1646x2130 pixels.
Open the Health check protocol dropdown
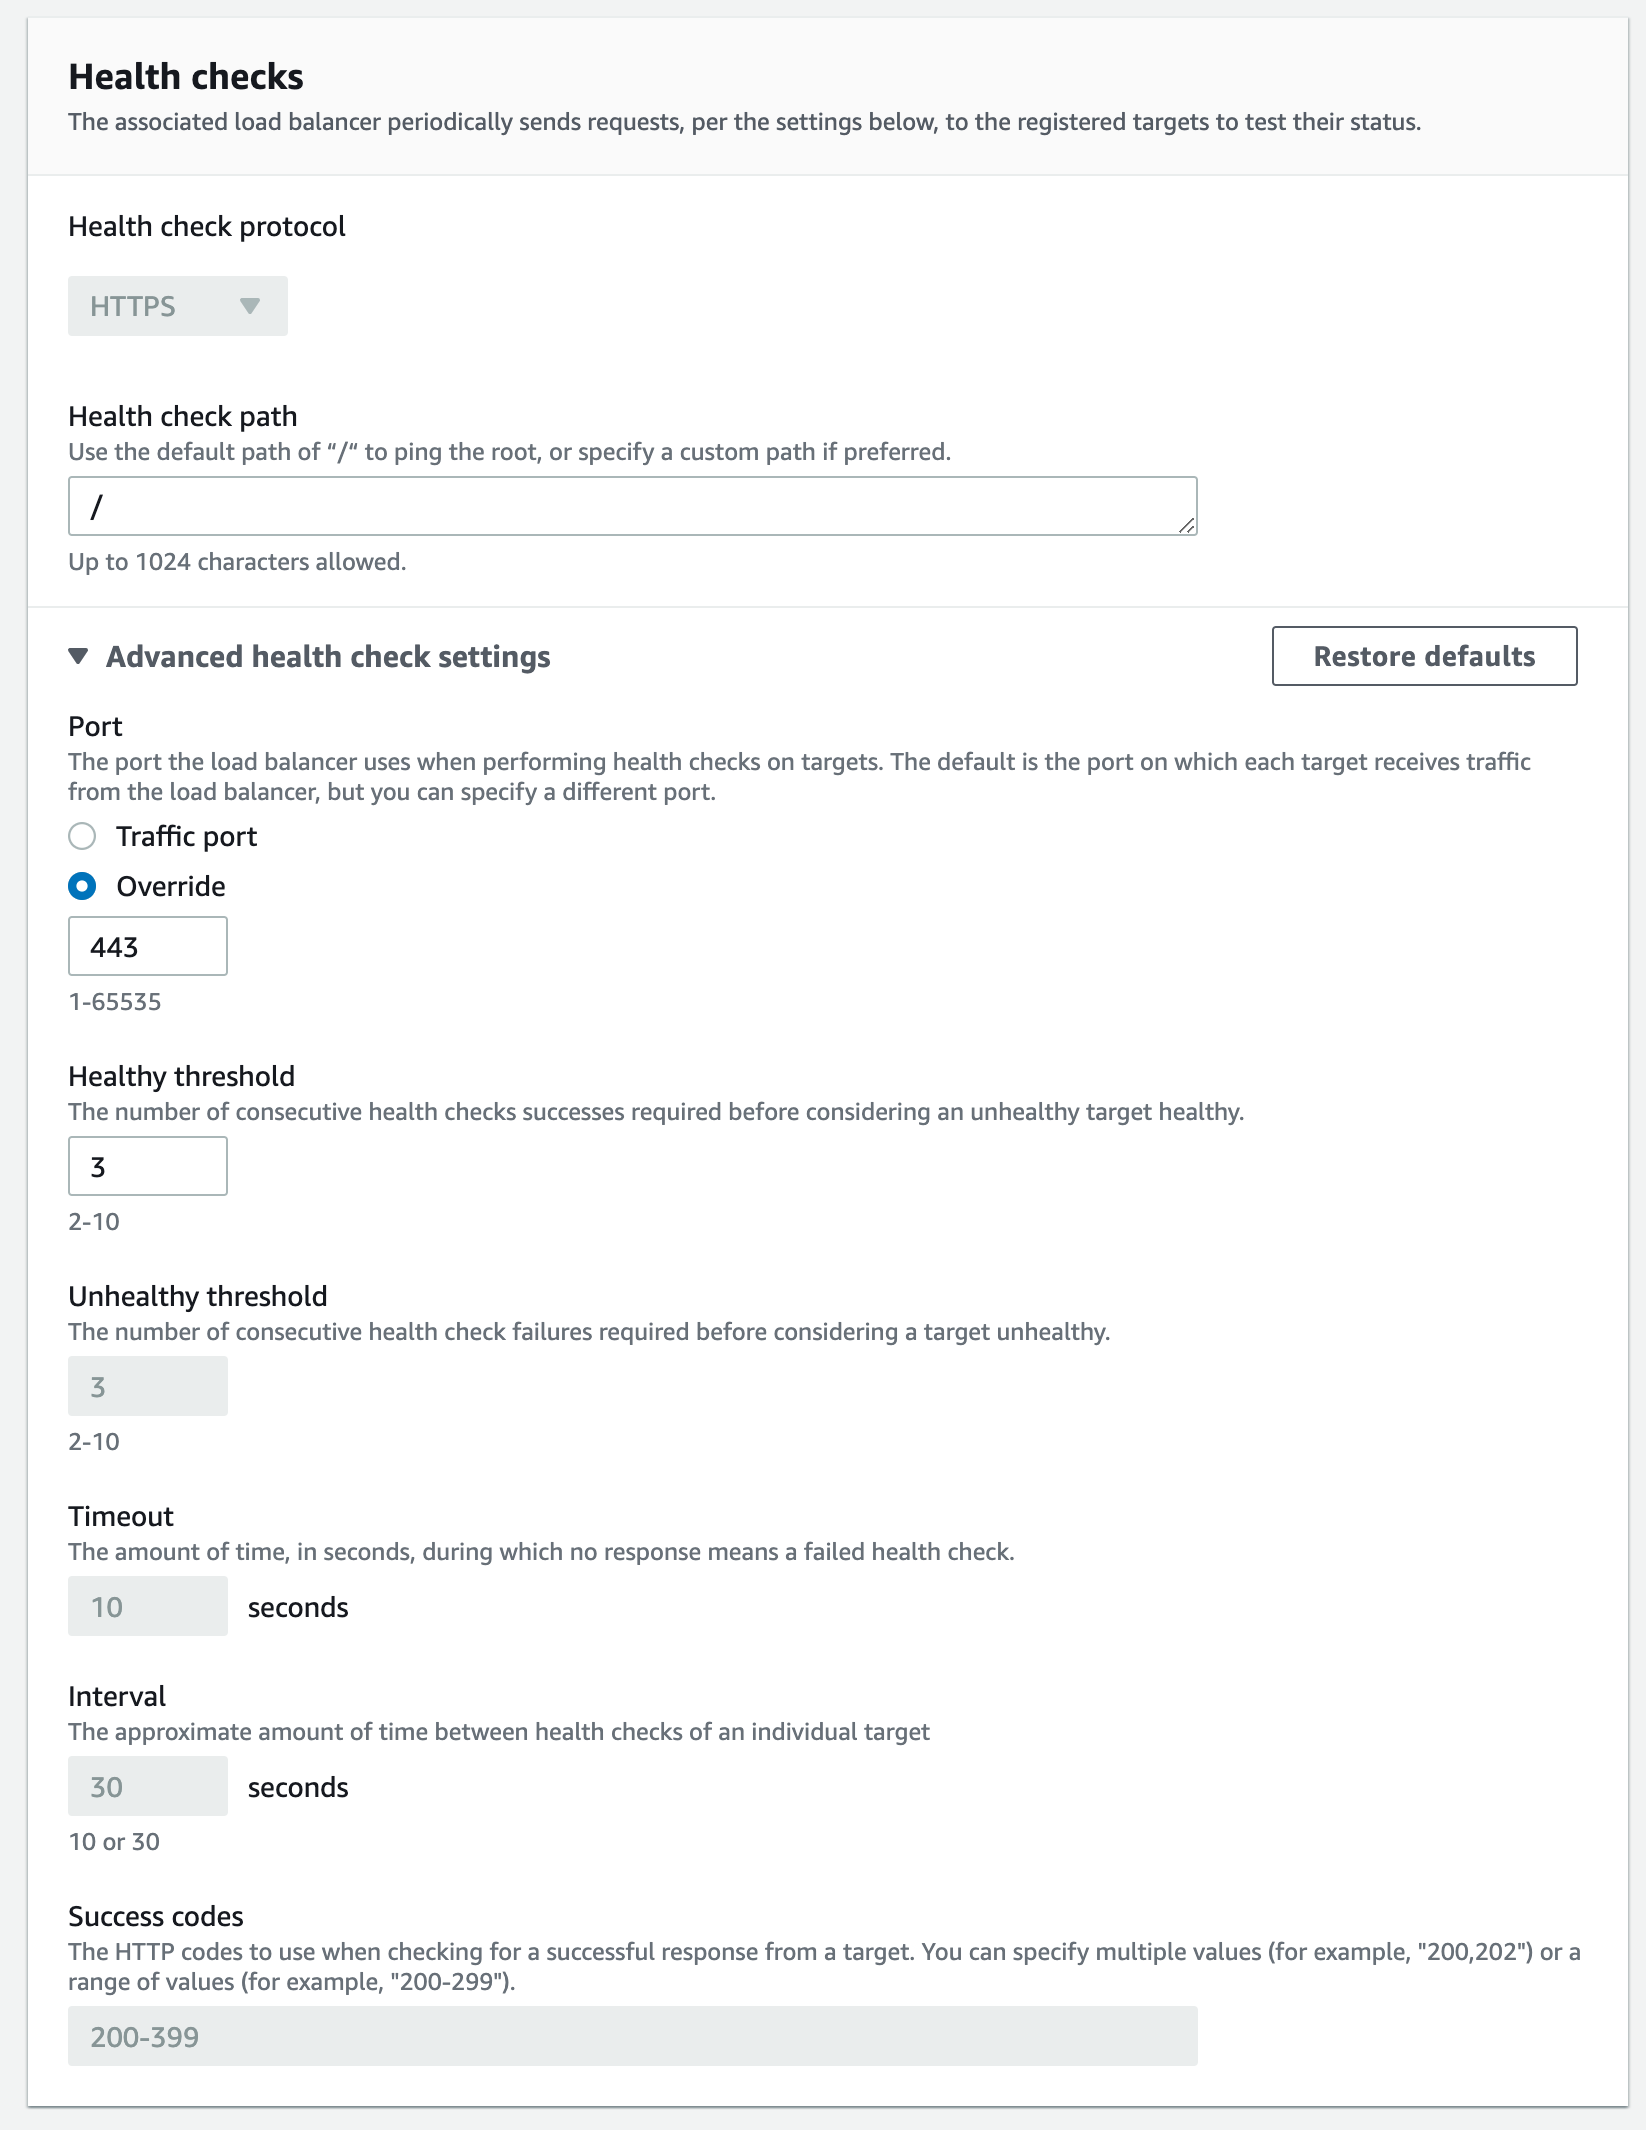pyautogui.click(x=177, y=306)
